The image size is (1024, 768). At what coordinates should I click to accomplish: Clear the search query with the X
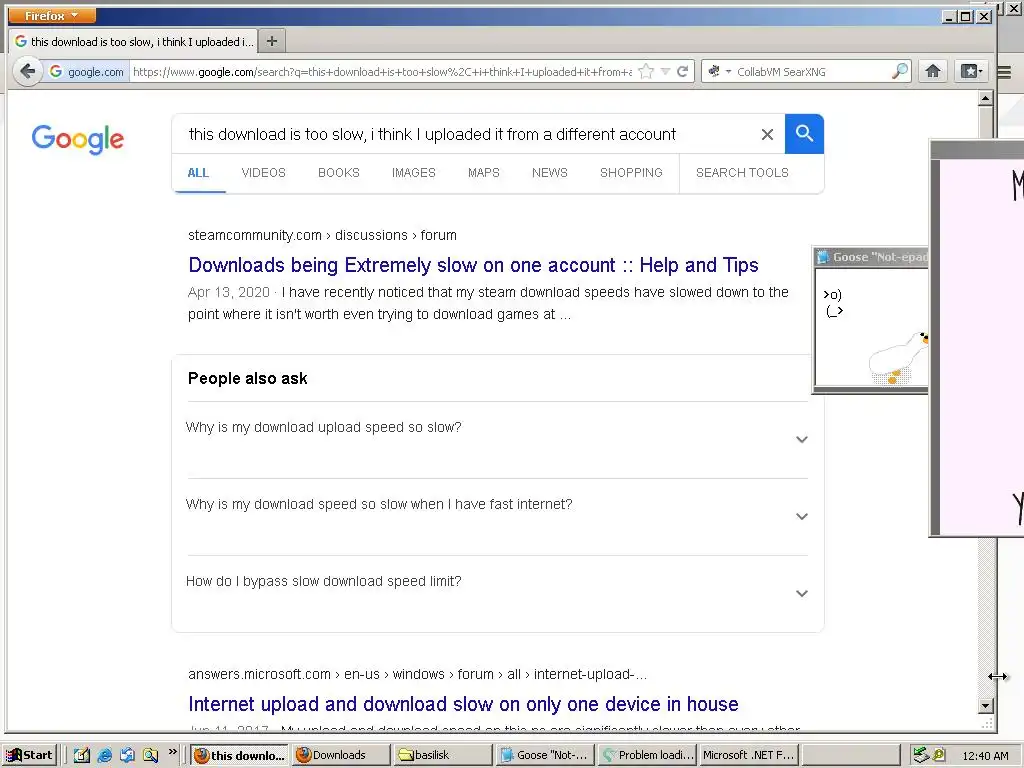click(767, 135)
